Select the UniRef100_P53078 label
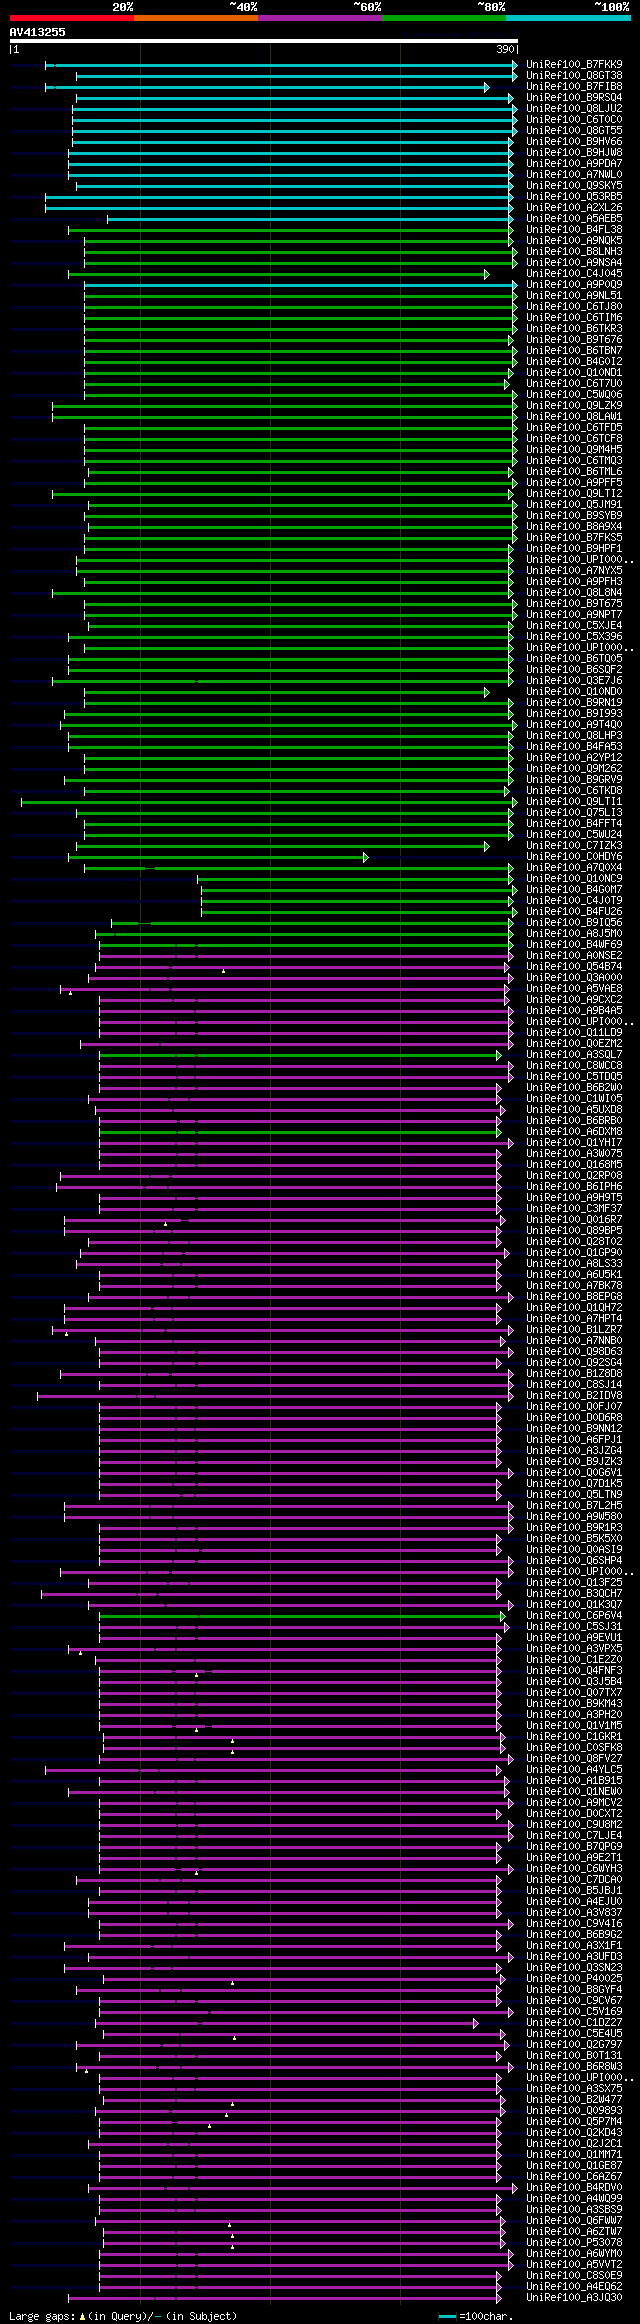640x2324 pixels. click(574, 2243)
